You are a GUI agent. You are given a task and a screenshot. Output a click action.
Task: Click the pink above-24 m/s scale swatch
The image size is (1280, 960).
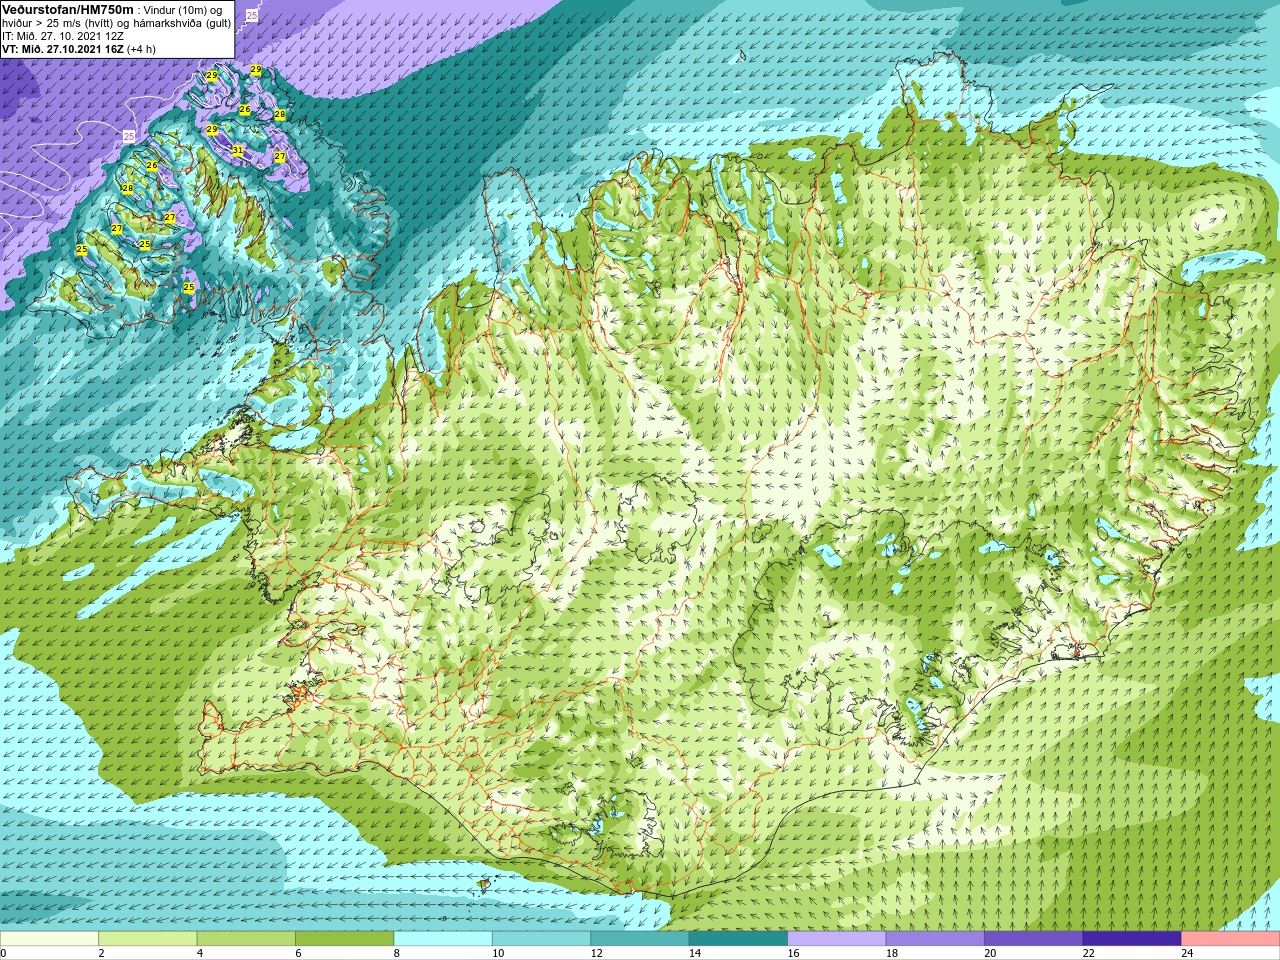click(1231, 939)
